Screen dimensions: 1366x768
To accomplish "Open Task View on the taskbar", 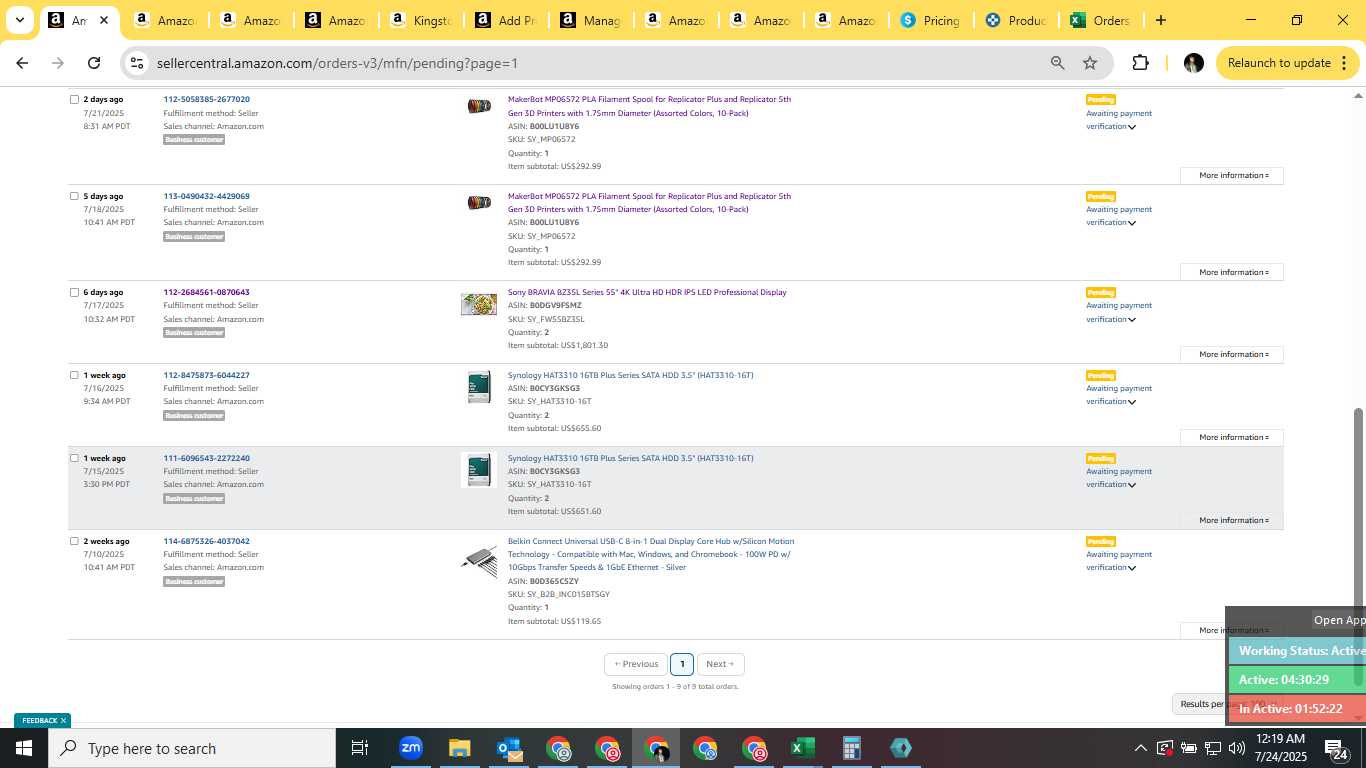I will pos(360,748).
